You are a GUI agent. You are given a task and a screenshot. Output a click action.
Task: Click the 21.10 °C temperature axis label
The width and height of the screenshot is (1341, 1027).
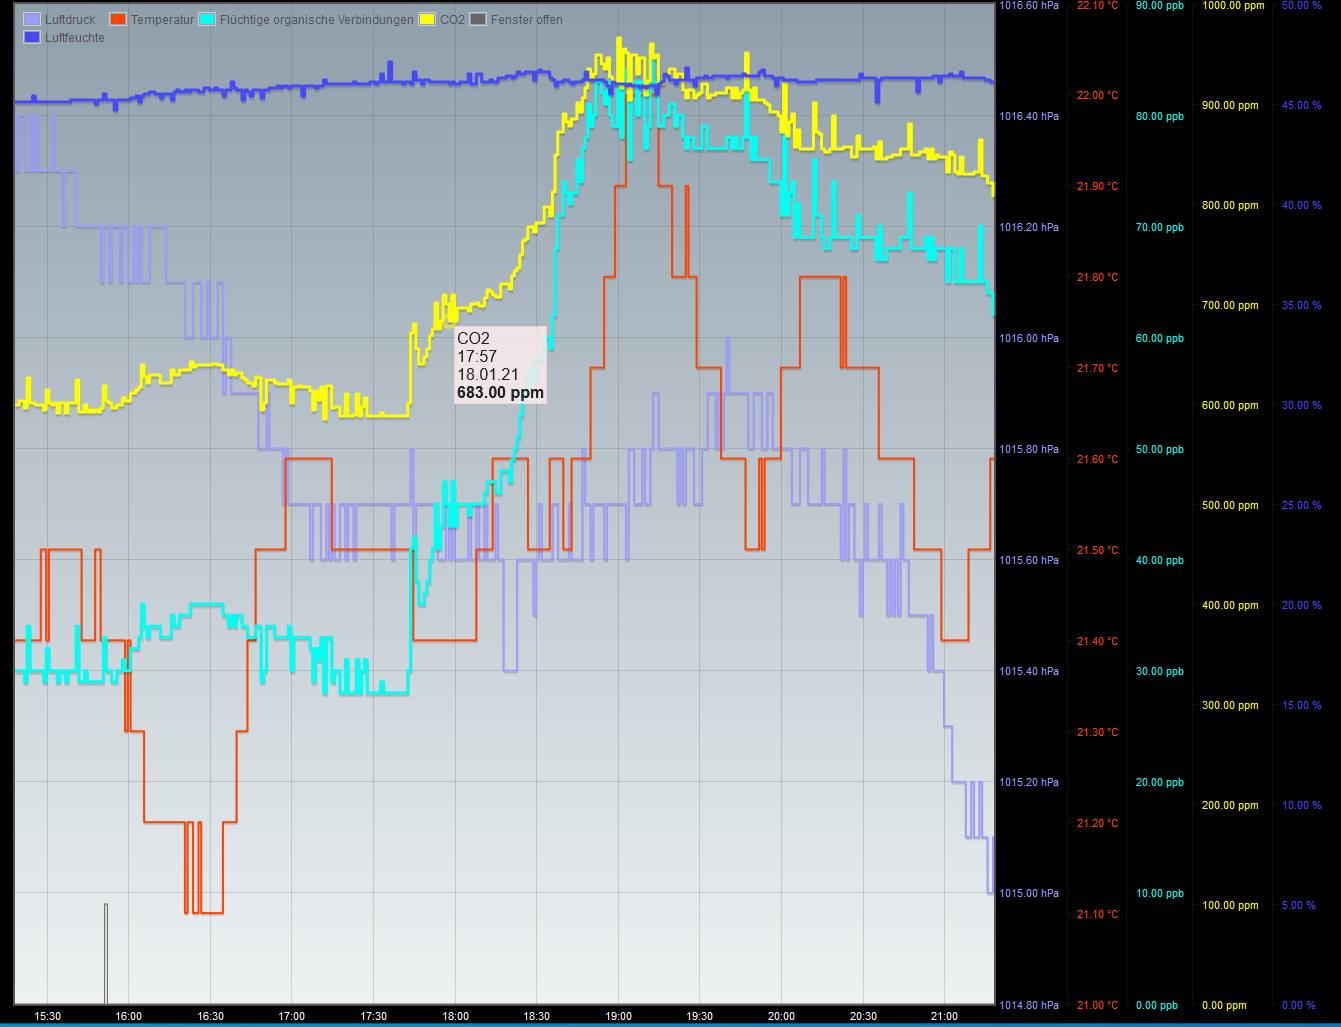click(1097, 914)
